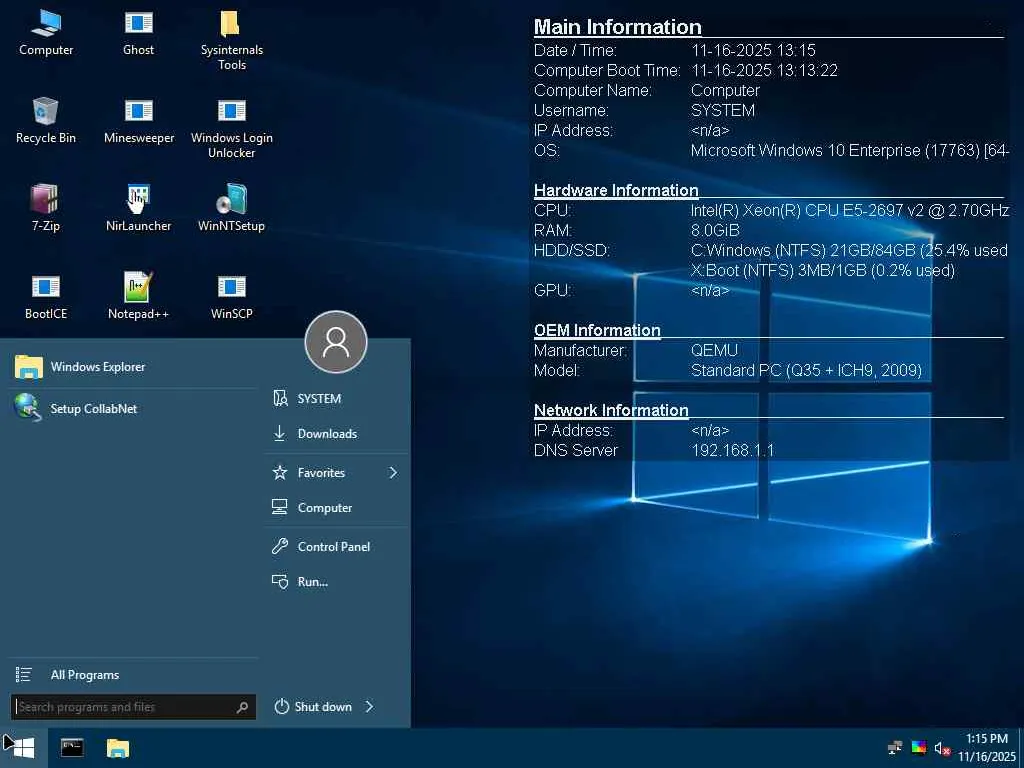Viewport: 1024px width, 768px height.
Task: Open Windows Login Unlocker shortcut
Action: click(x=231, y=128)
